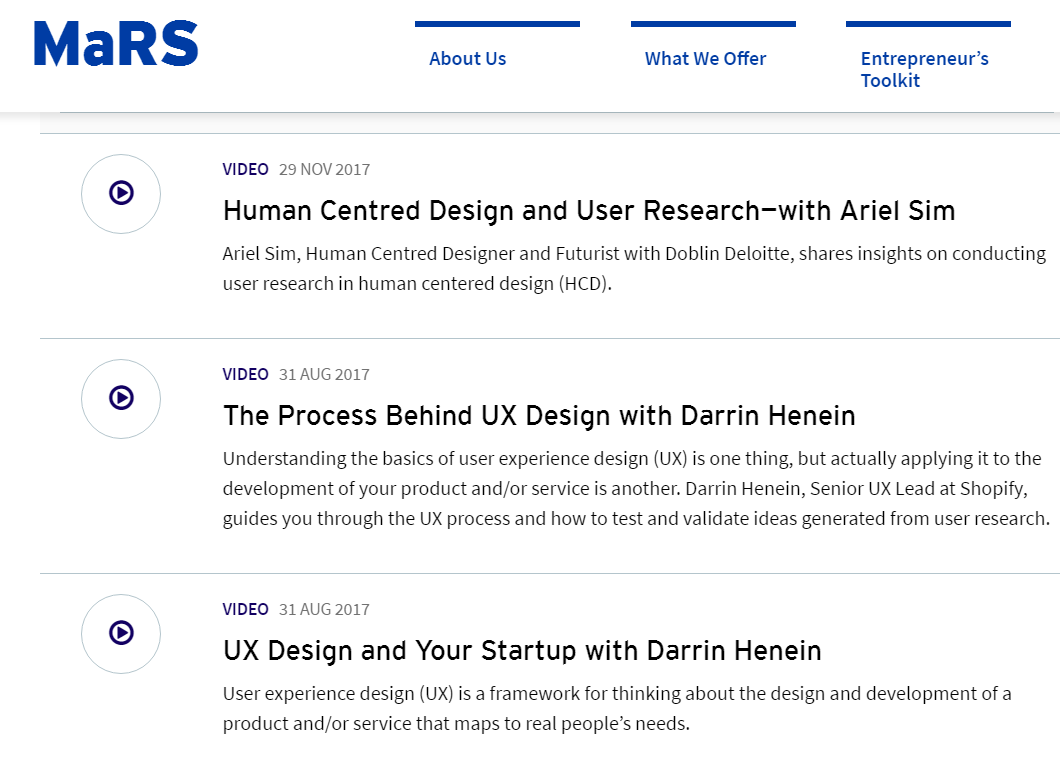1060x764 pixels.
Task: Play the Process Behind UX Design video icon
Action: point(121,398)
